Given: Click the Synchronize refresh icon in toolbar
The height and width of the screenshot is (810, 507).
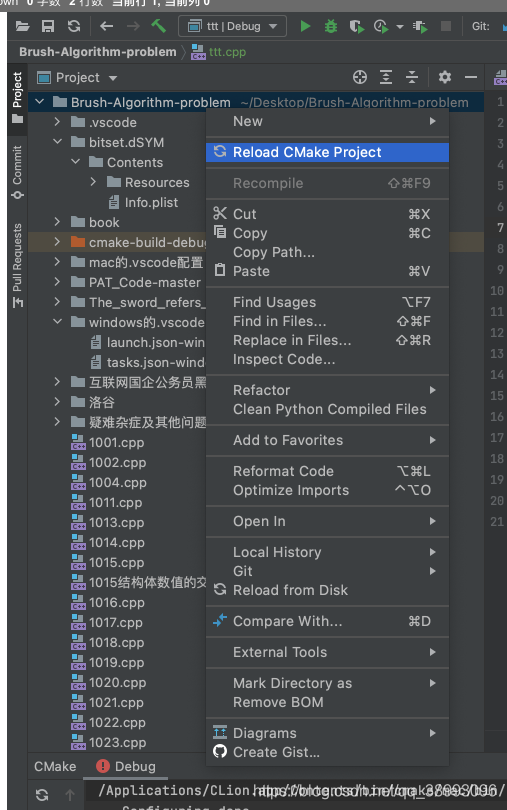Looking at the screenshot, I should point(74,26).
